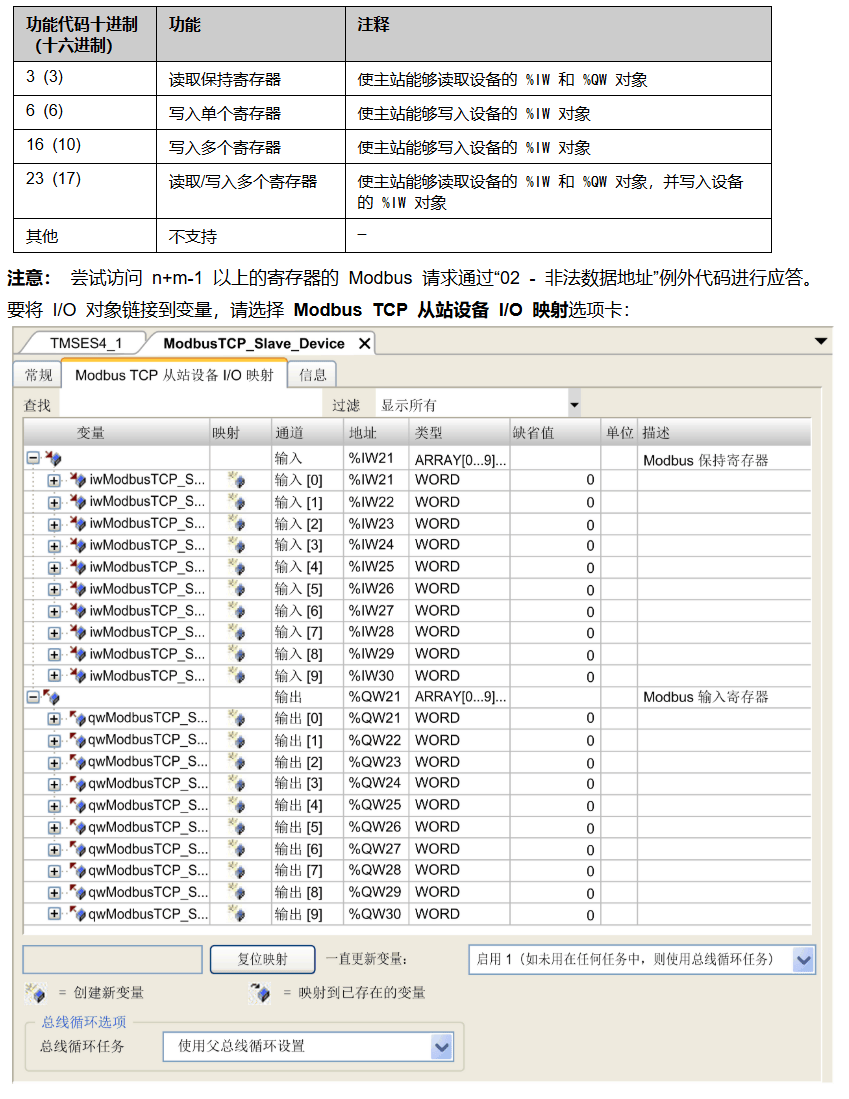Screen dimensions: 849x1099
Task: Switch to the TMSES4_1 tab
Action: point(86,343)
